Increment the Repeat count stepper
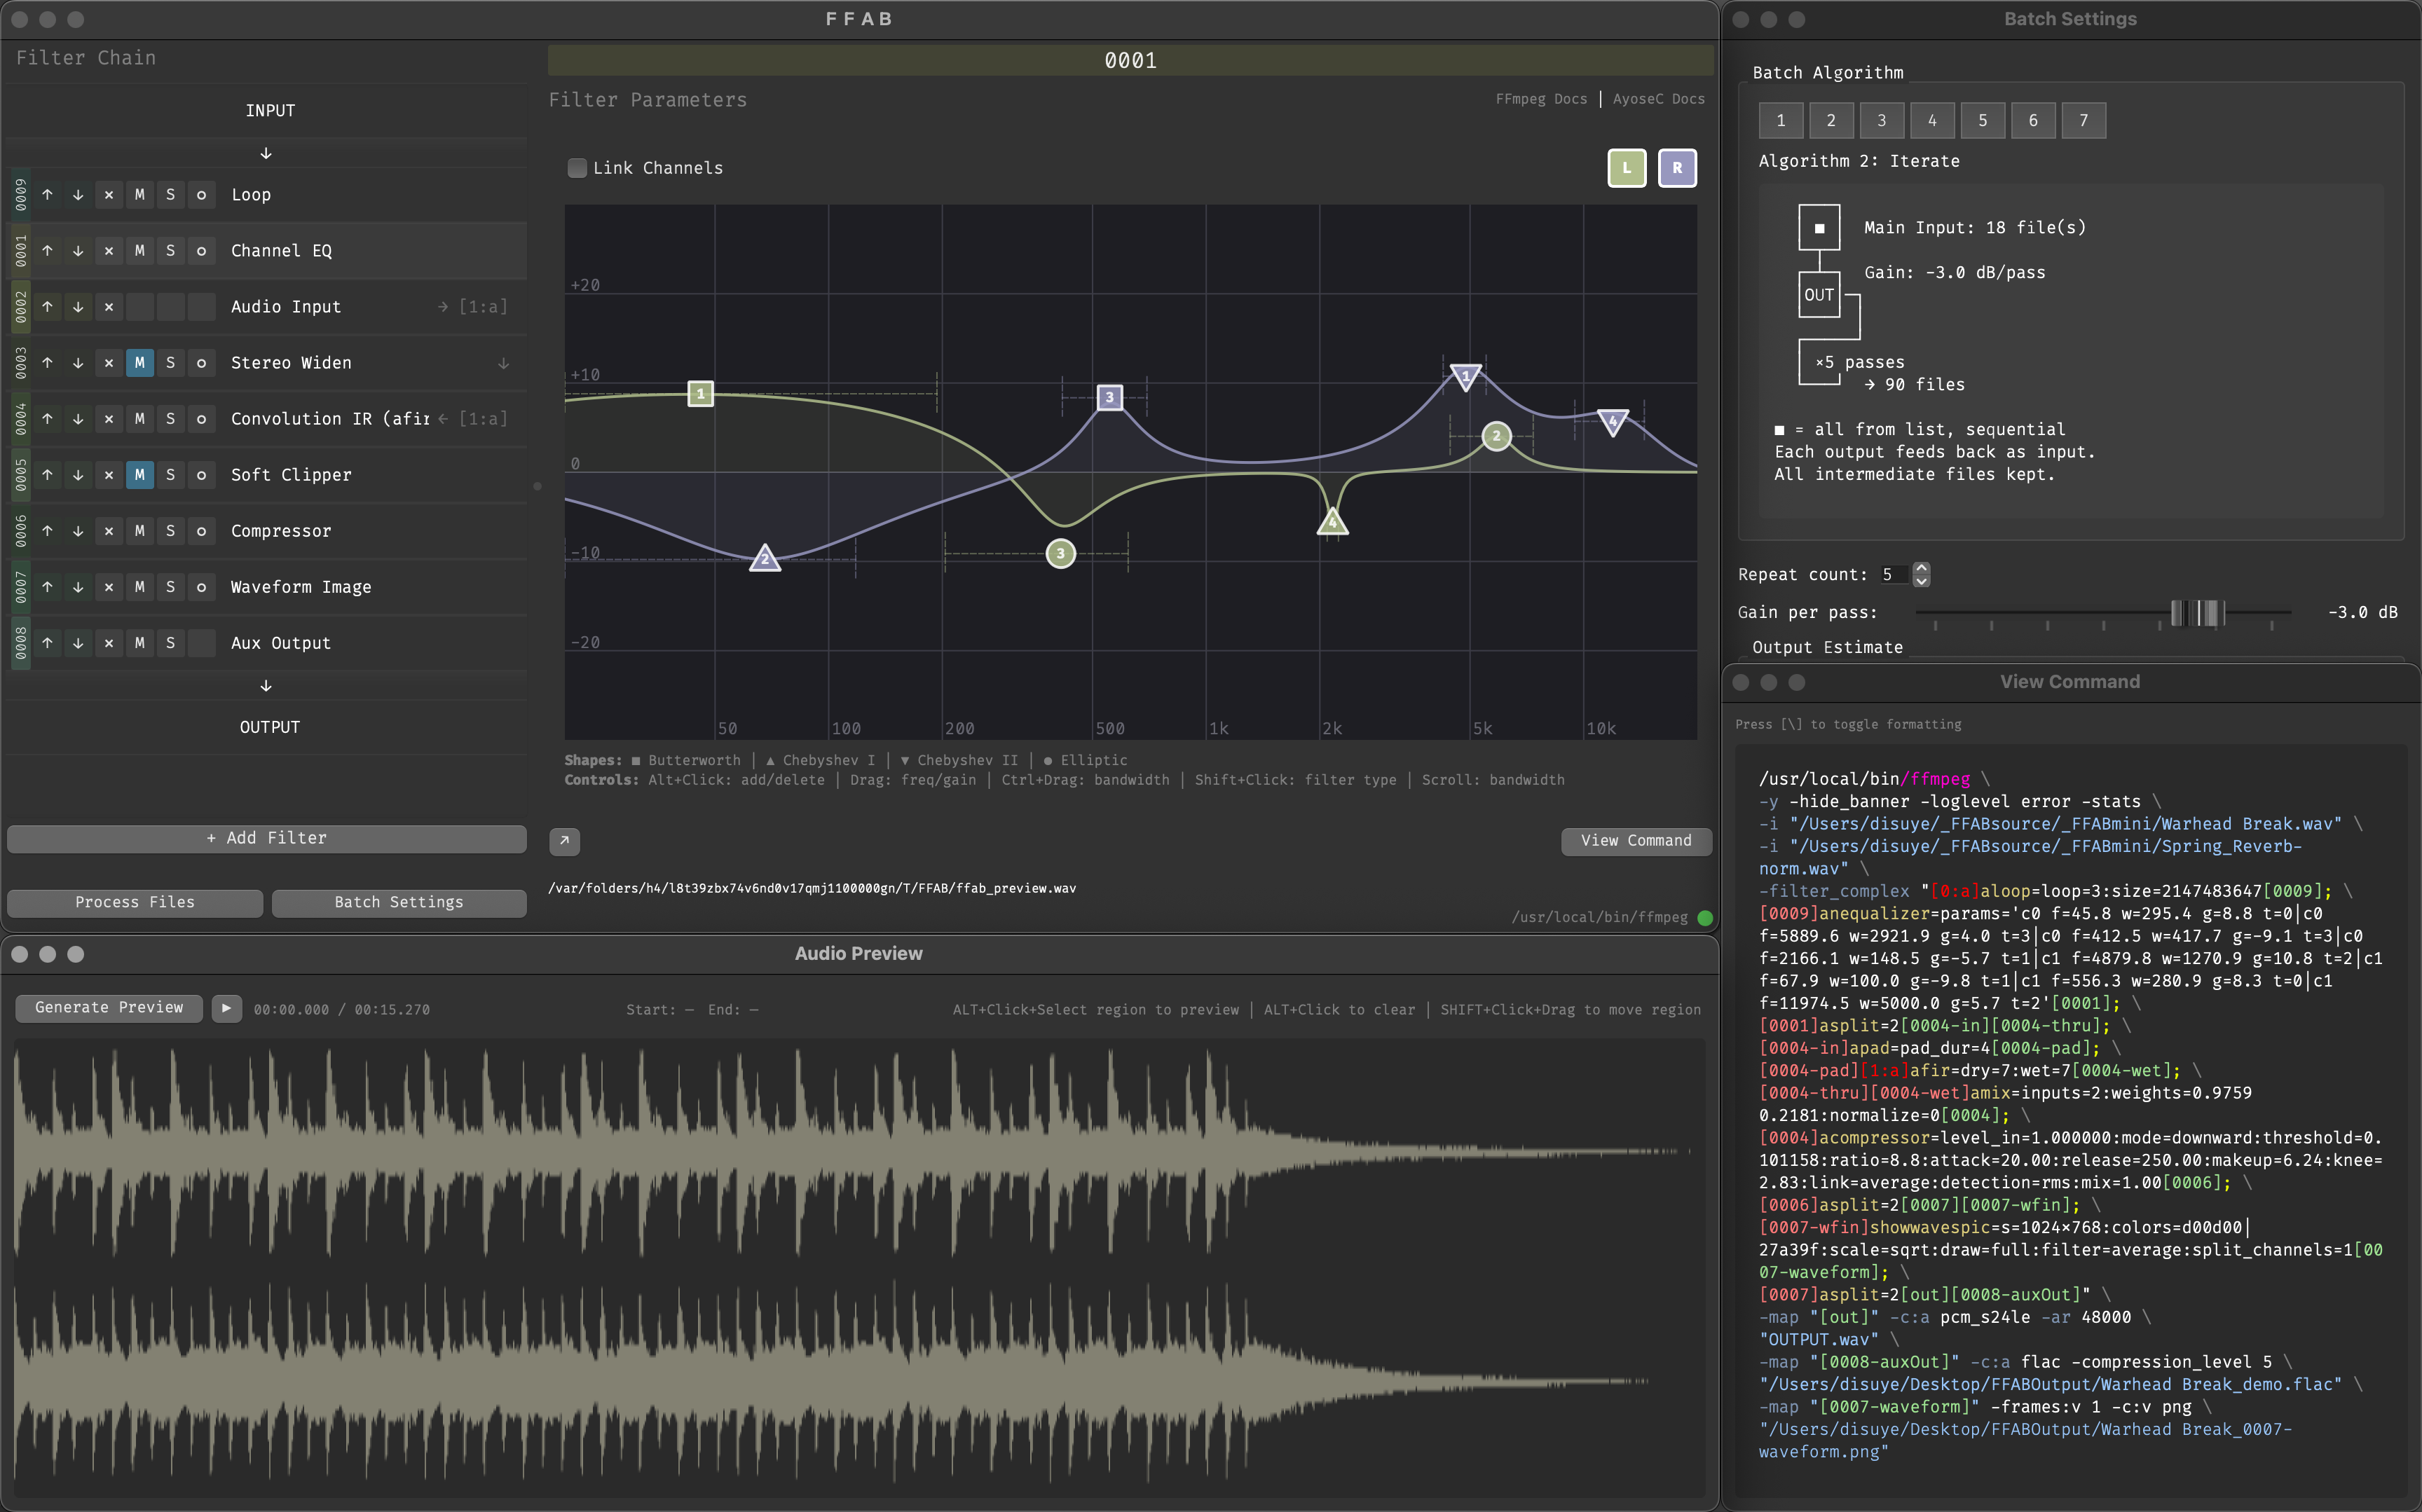 [x=1921, y=568]
